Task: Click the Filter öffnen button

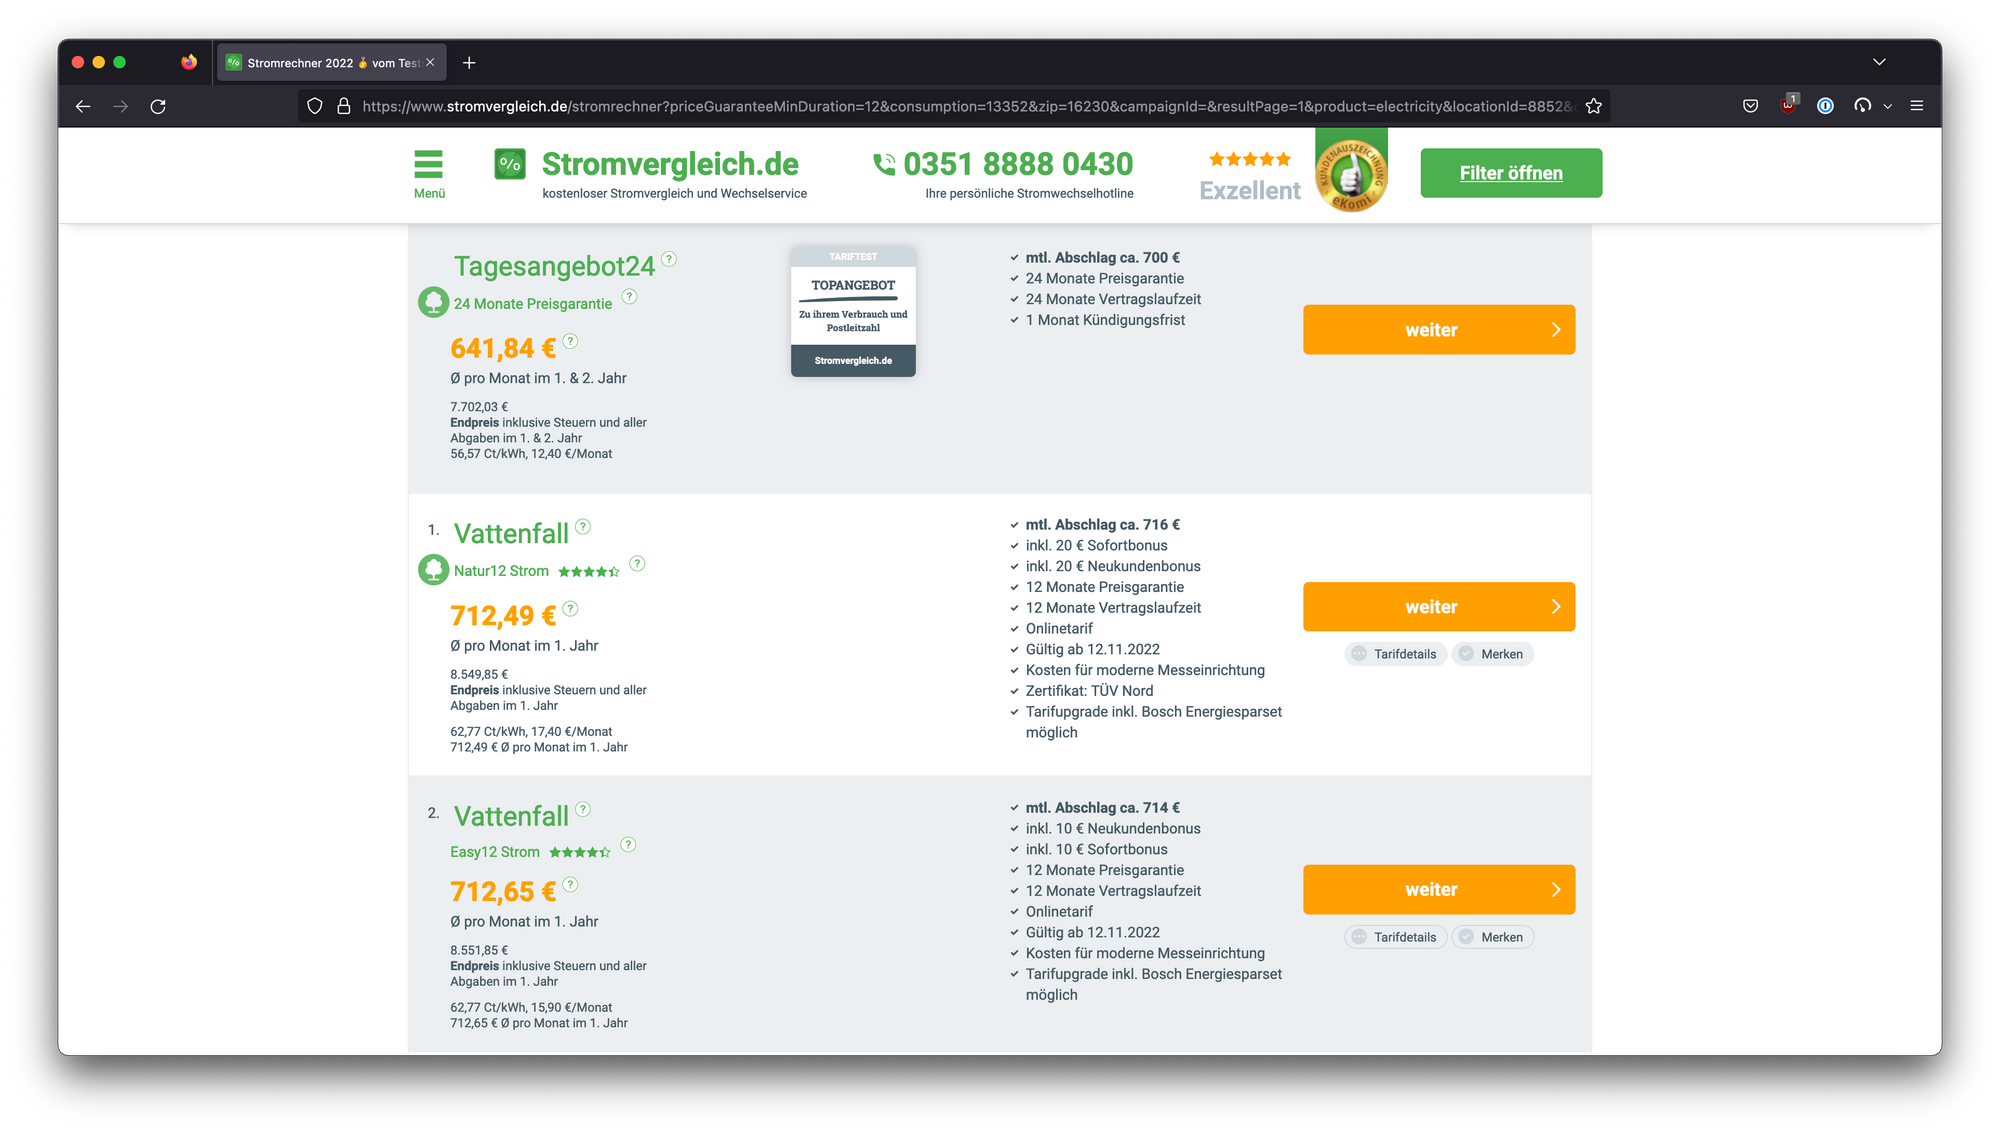Action: point(1511,173)
